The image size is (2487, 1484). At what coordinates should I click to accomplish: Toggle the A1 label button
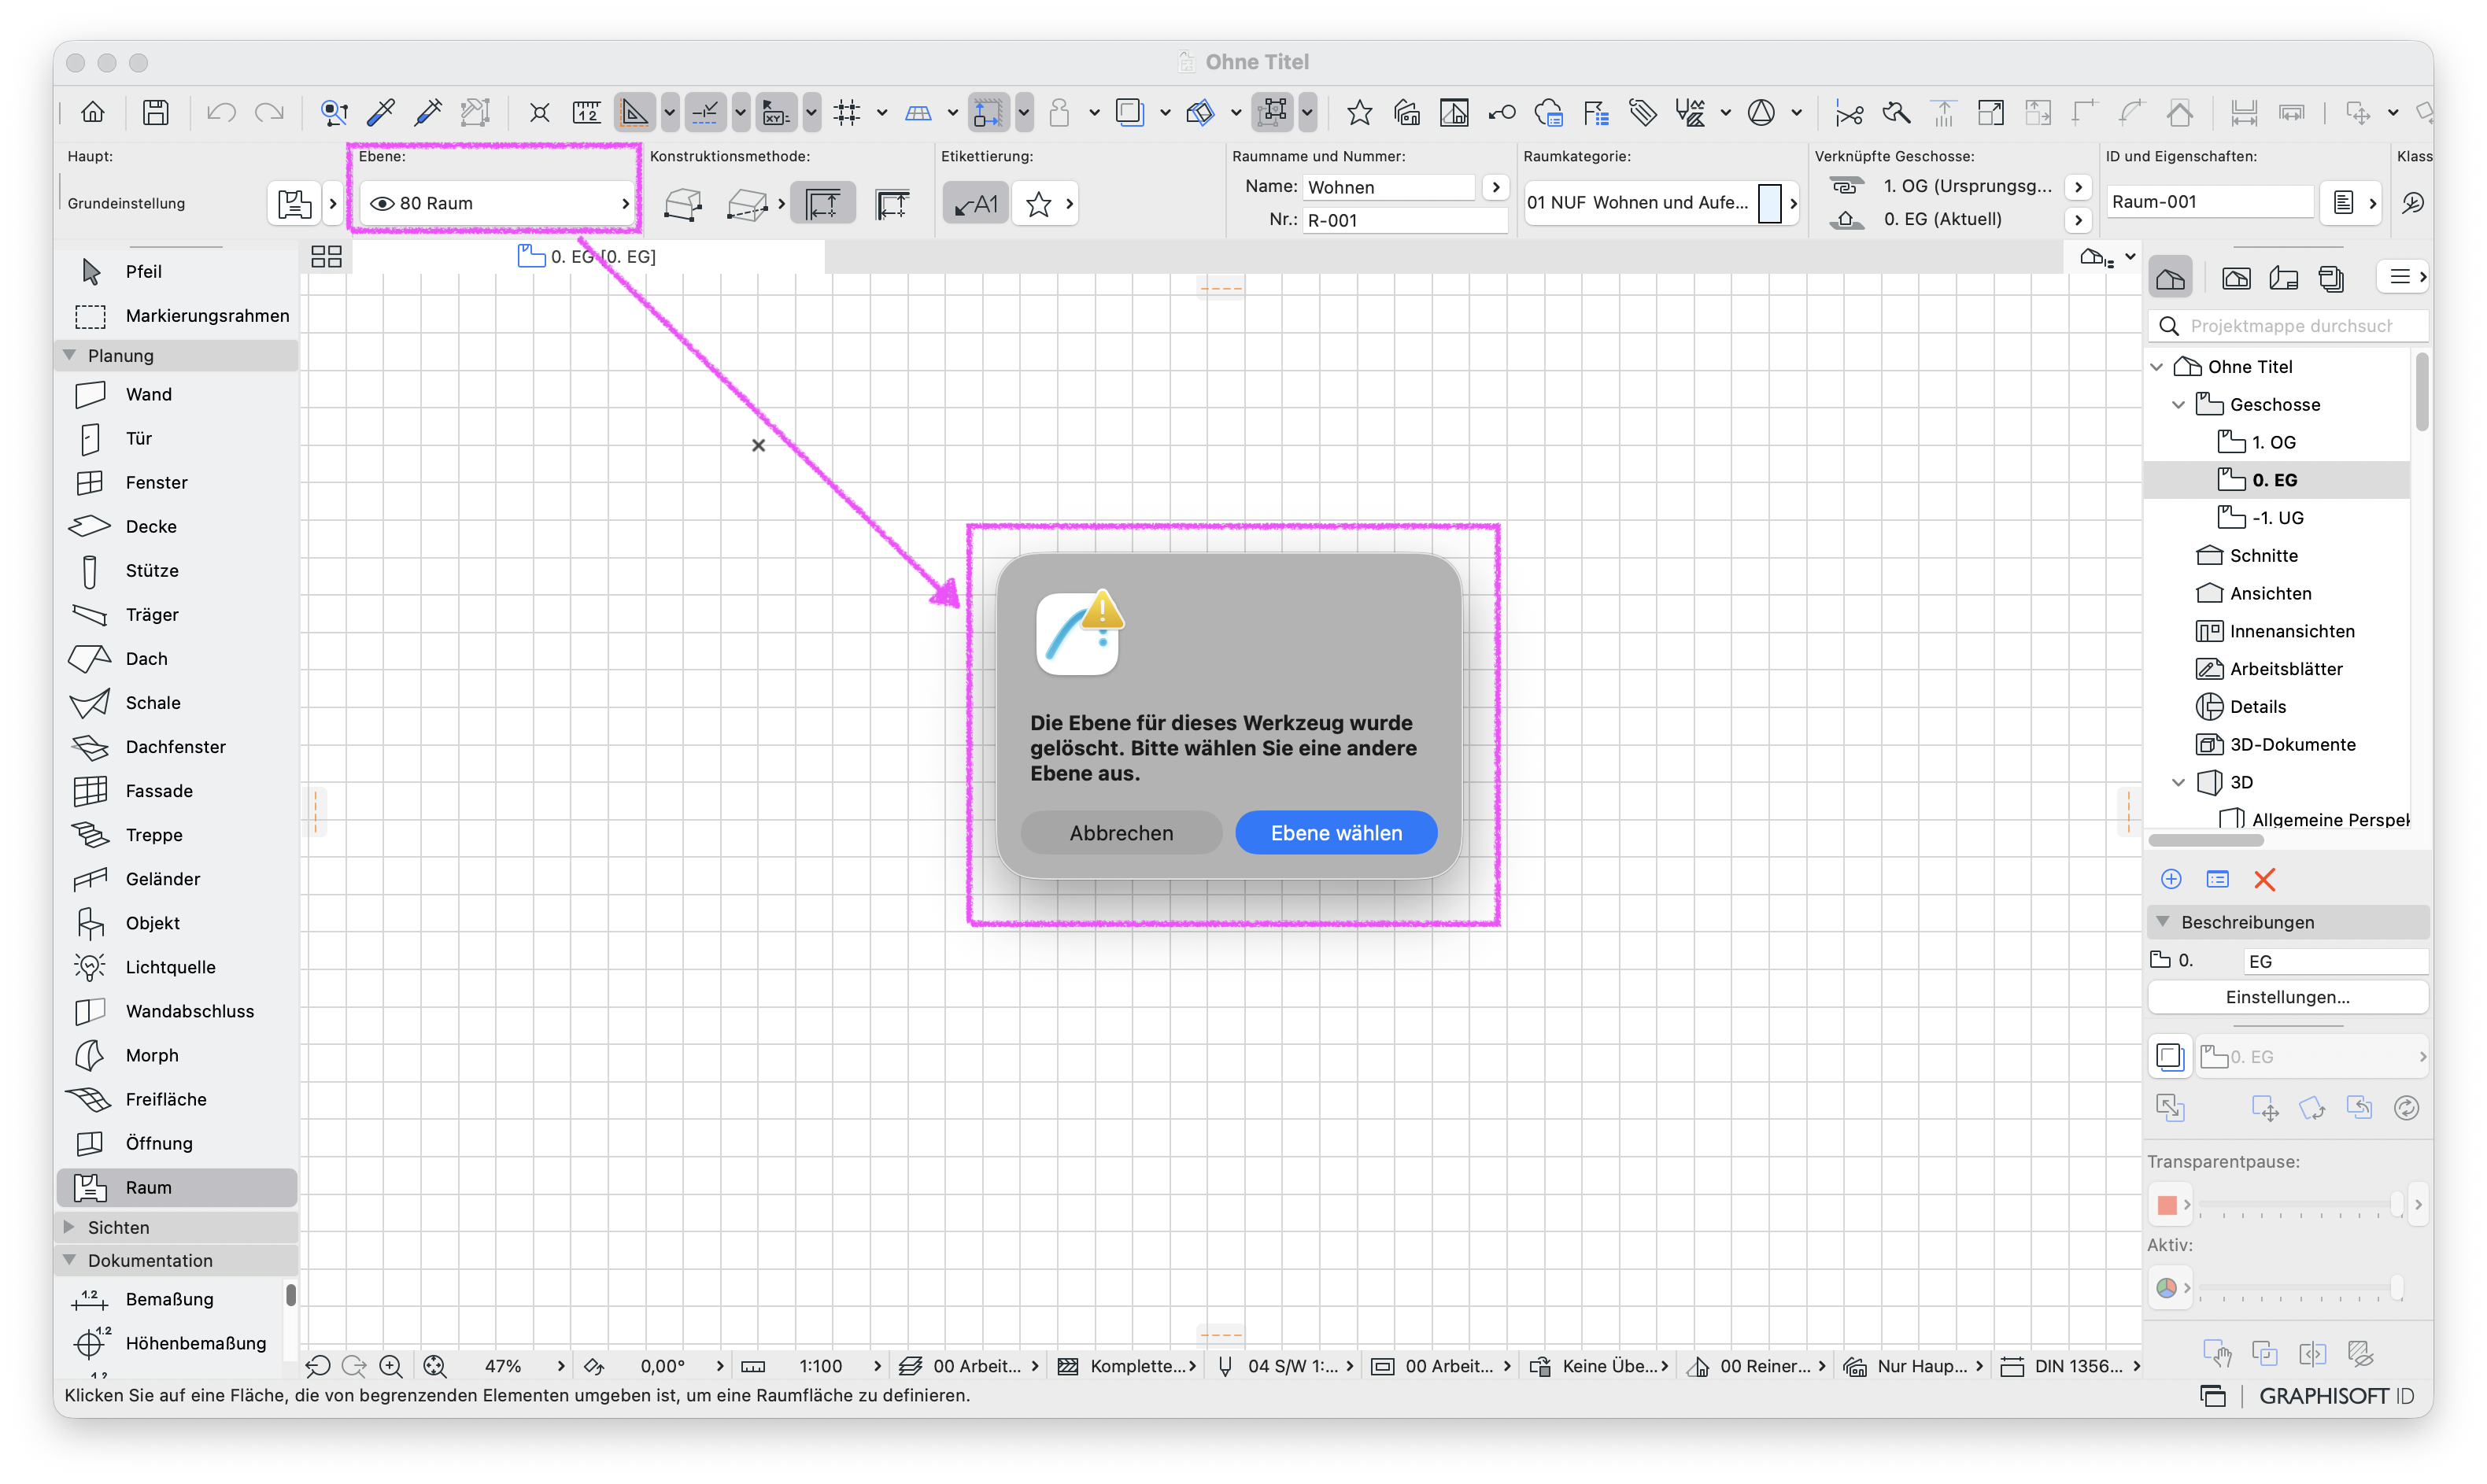tap(975, 204)
